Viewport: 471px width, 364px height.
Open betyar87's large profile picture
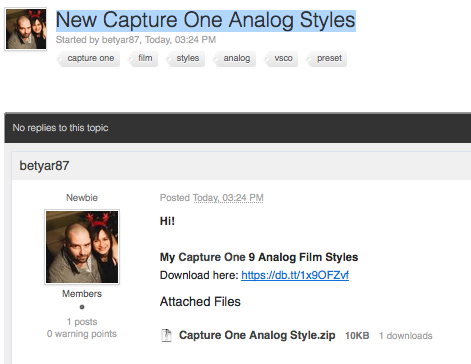point(82,247)
